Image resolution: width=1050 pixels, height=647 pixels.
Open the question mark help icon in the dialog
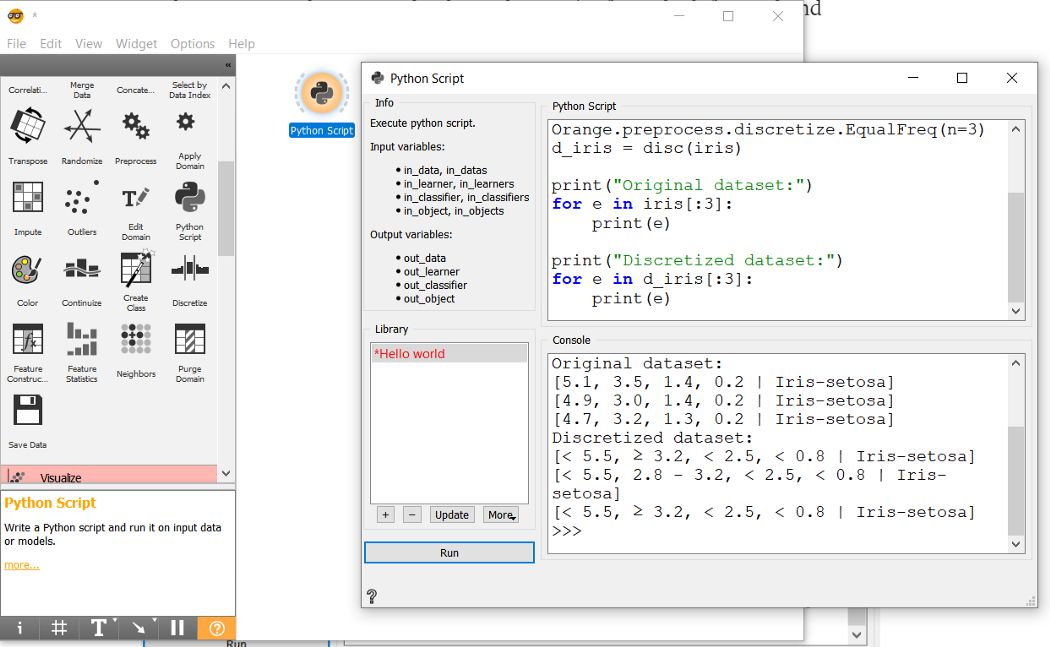371,596
